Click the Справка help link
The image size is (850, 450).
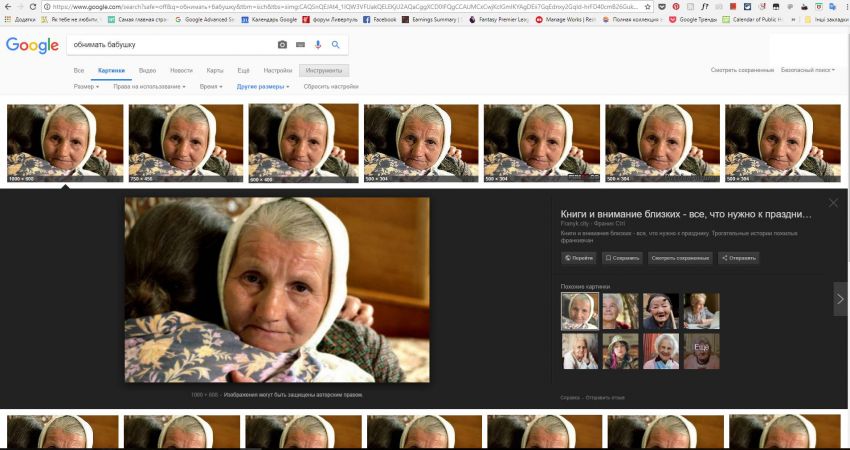click(x=570, y=397)
